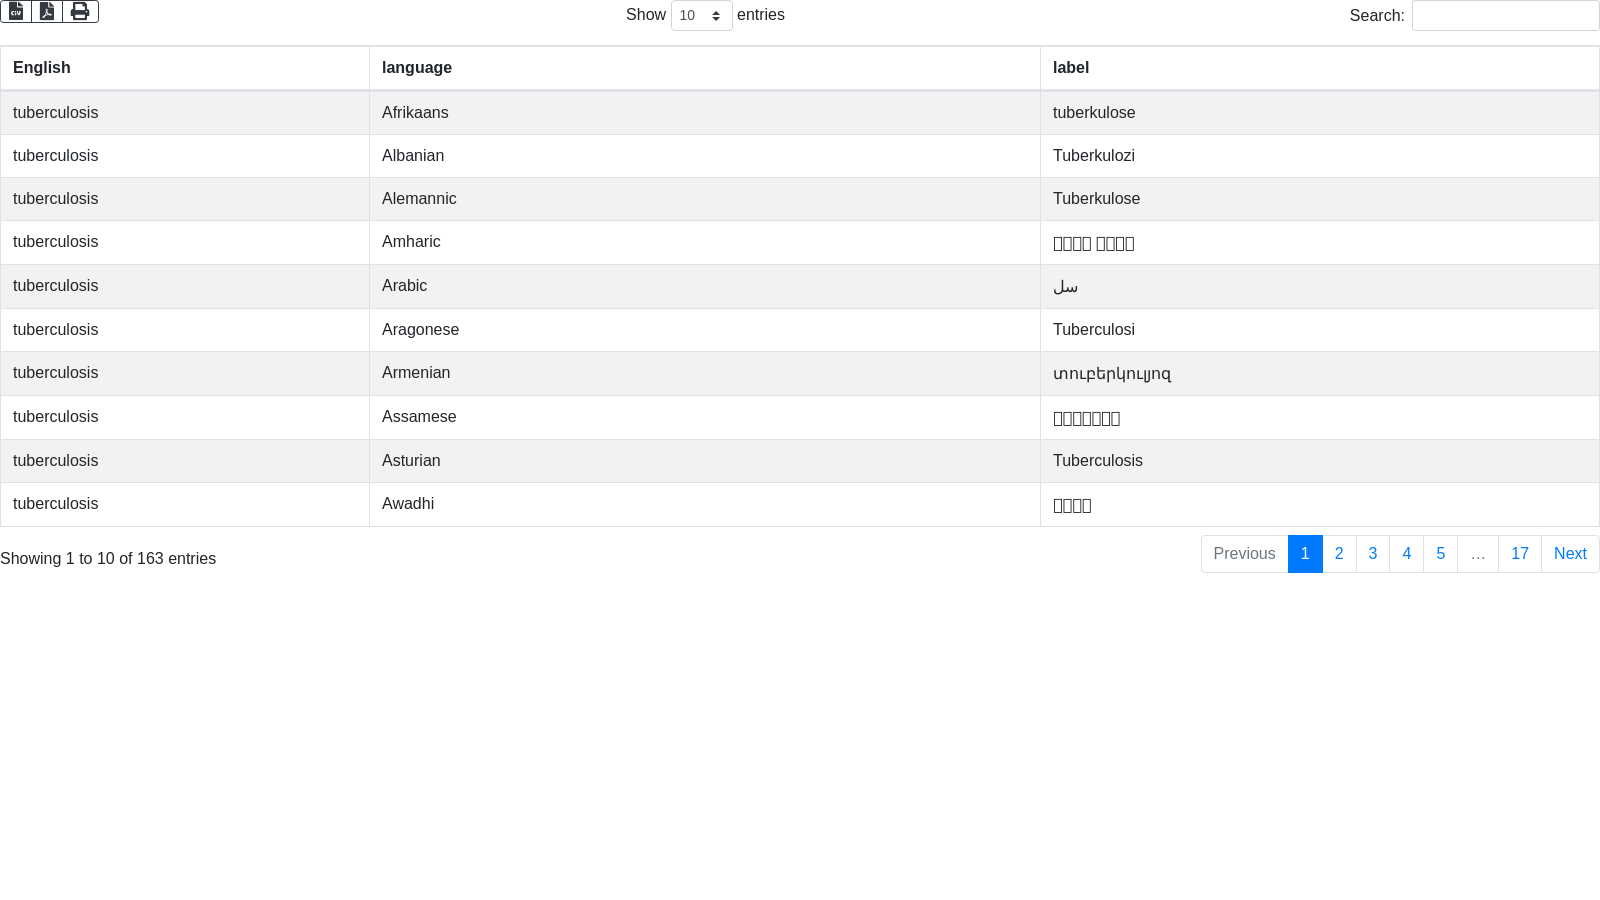Open the Show entries dropdown
Screen dimensions: 1600x900
point(701,16)
